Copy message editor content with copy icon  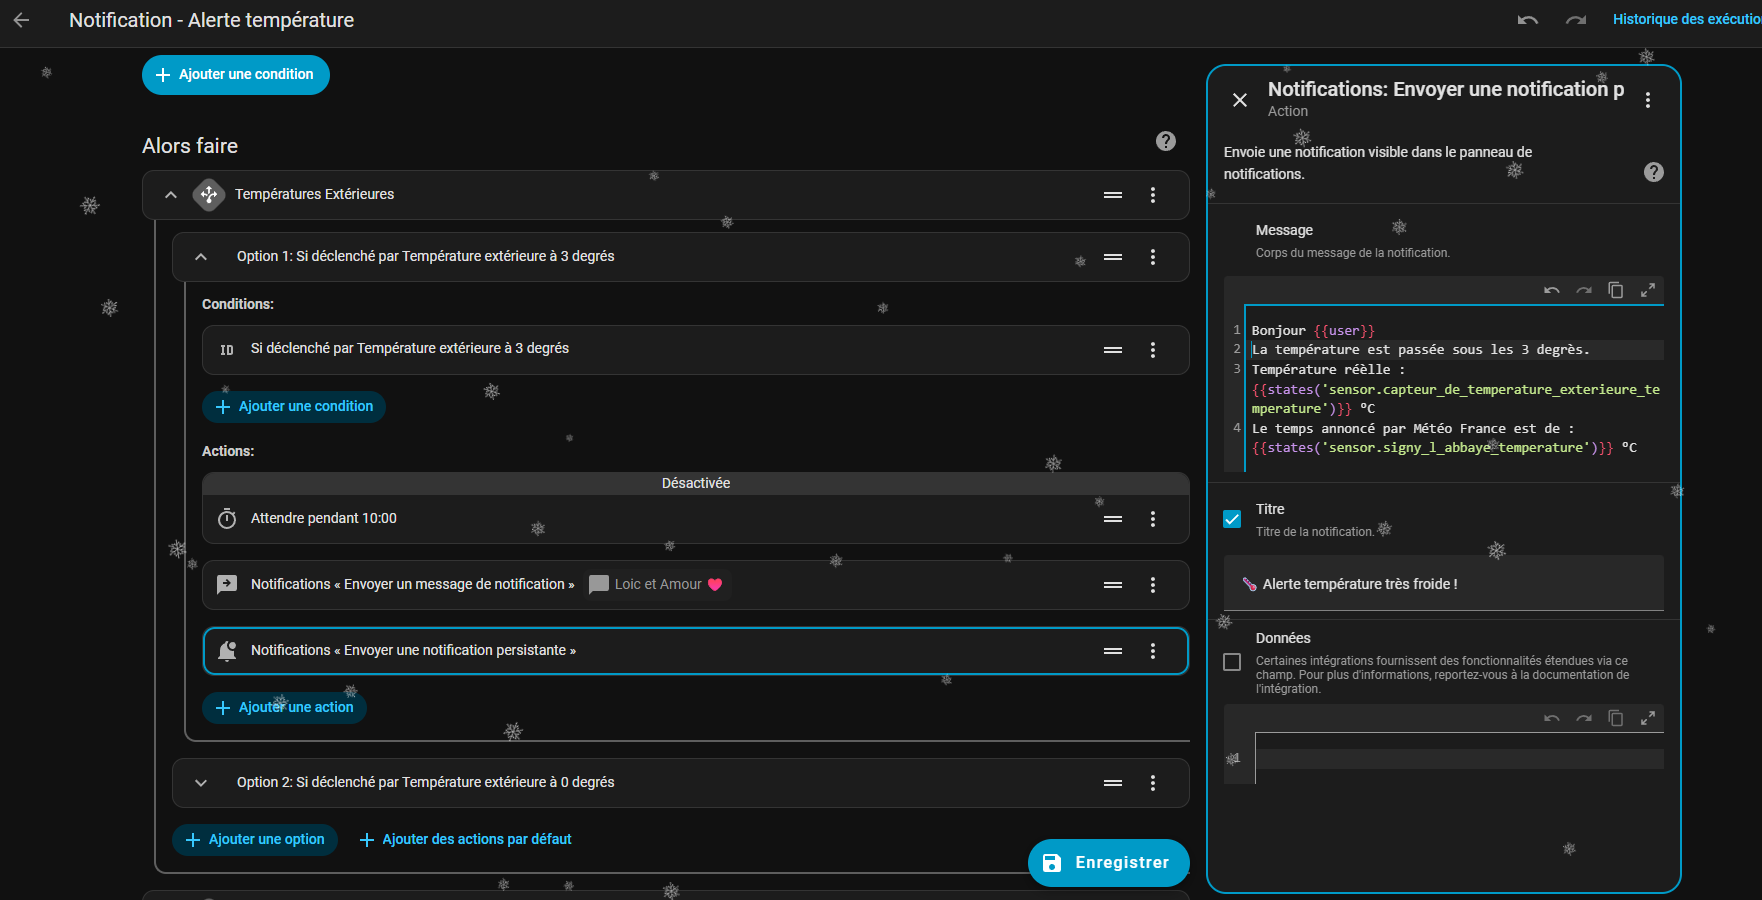coord(1615,290)
